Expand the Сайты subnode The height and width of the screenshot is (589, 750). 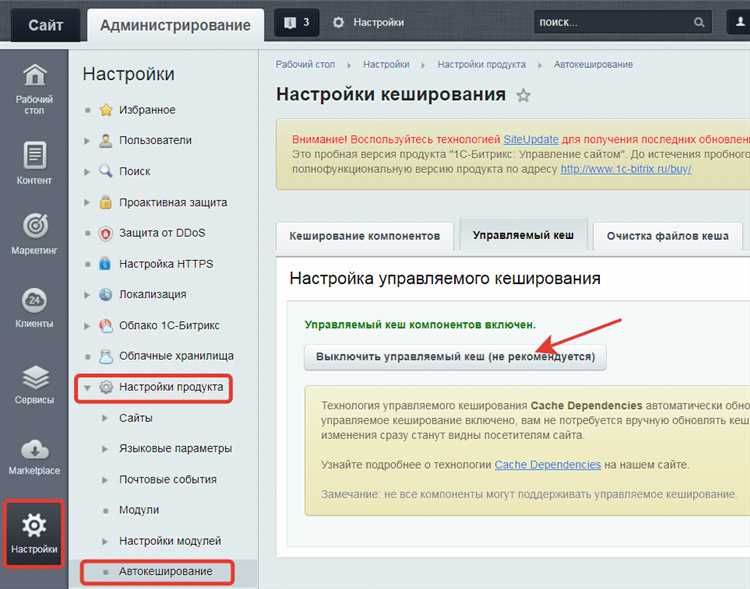tap(105, 418)
